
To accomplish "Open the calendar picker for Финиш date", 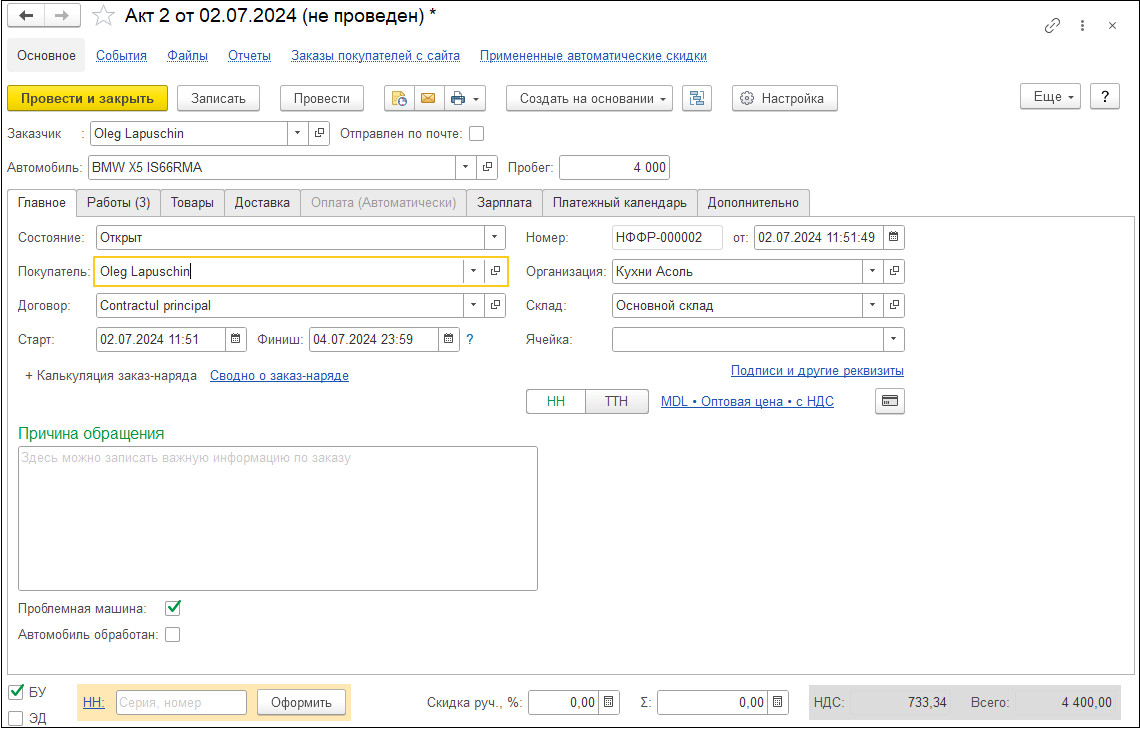I will (x=450, y=339).
